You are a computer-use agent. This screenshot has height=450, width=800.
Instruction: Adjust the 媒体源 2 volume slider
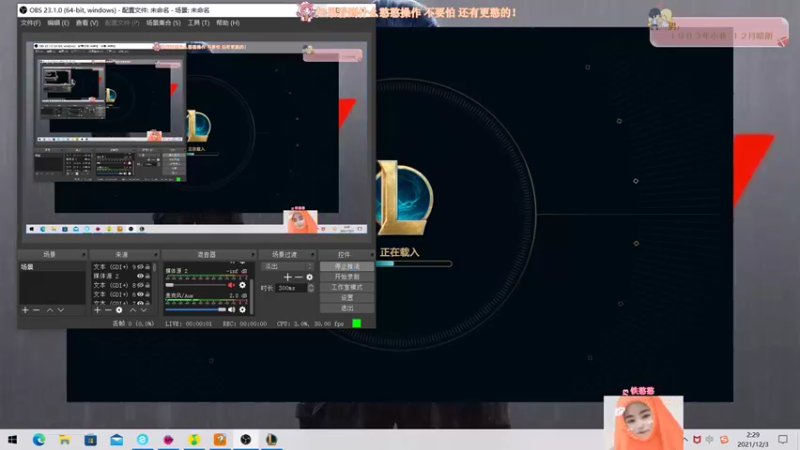195,285
